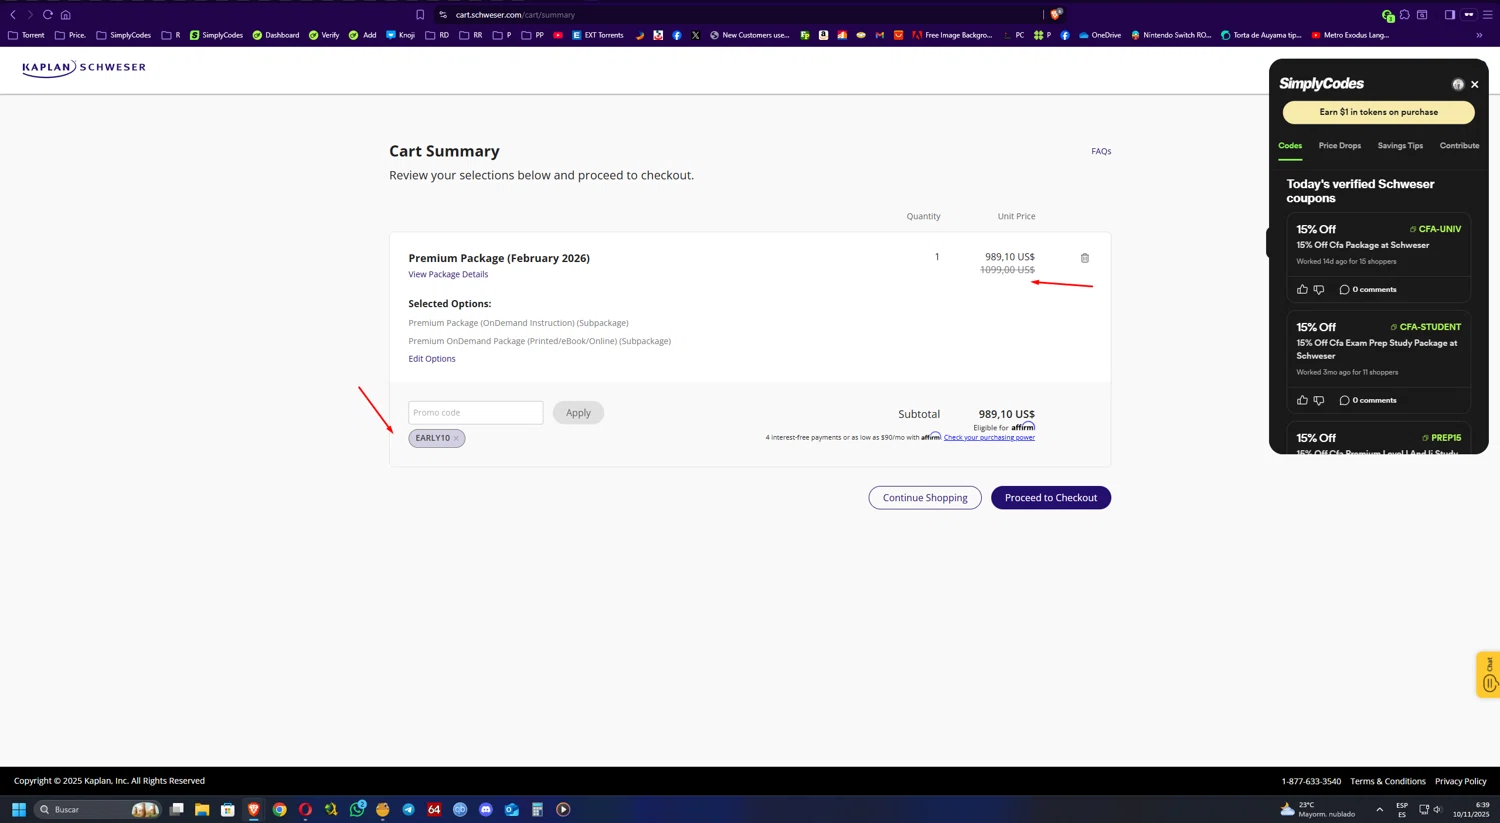Open the FAQs link
This screenshot has width=1500, height=823.
pos(1101,151)
